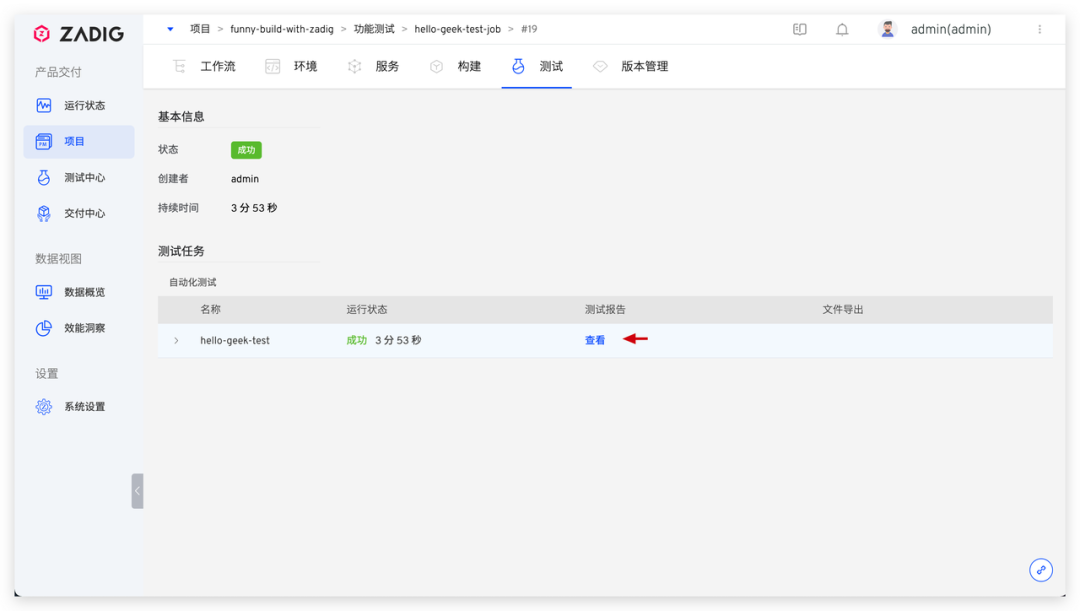Open 数据概览 chart icon
The image size is (1080, 611).
43,292
